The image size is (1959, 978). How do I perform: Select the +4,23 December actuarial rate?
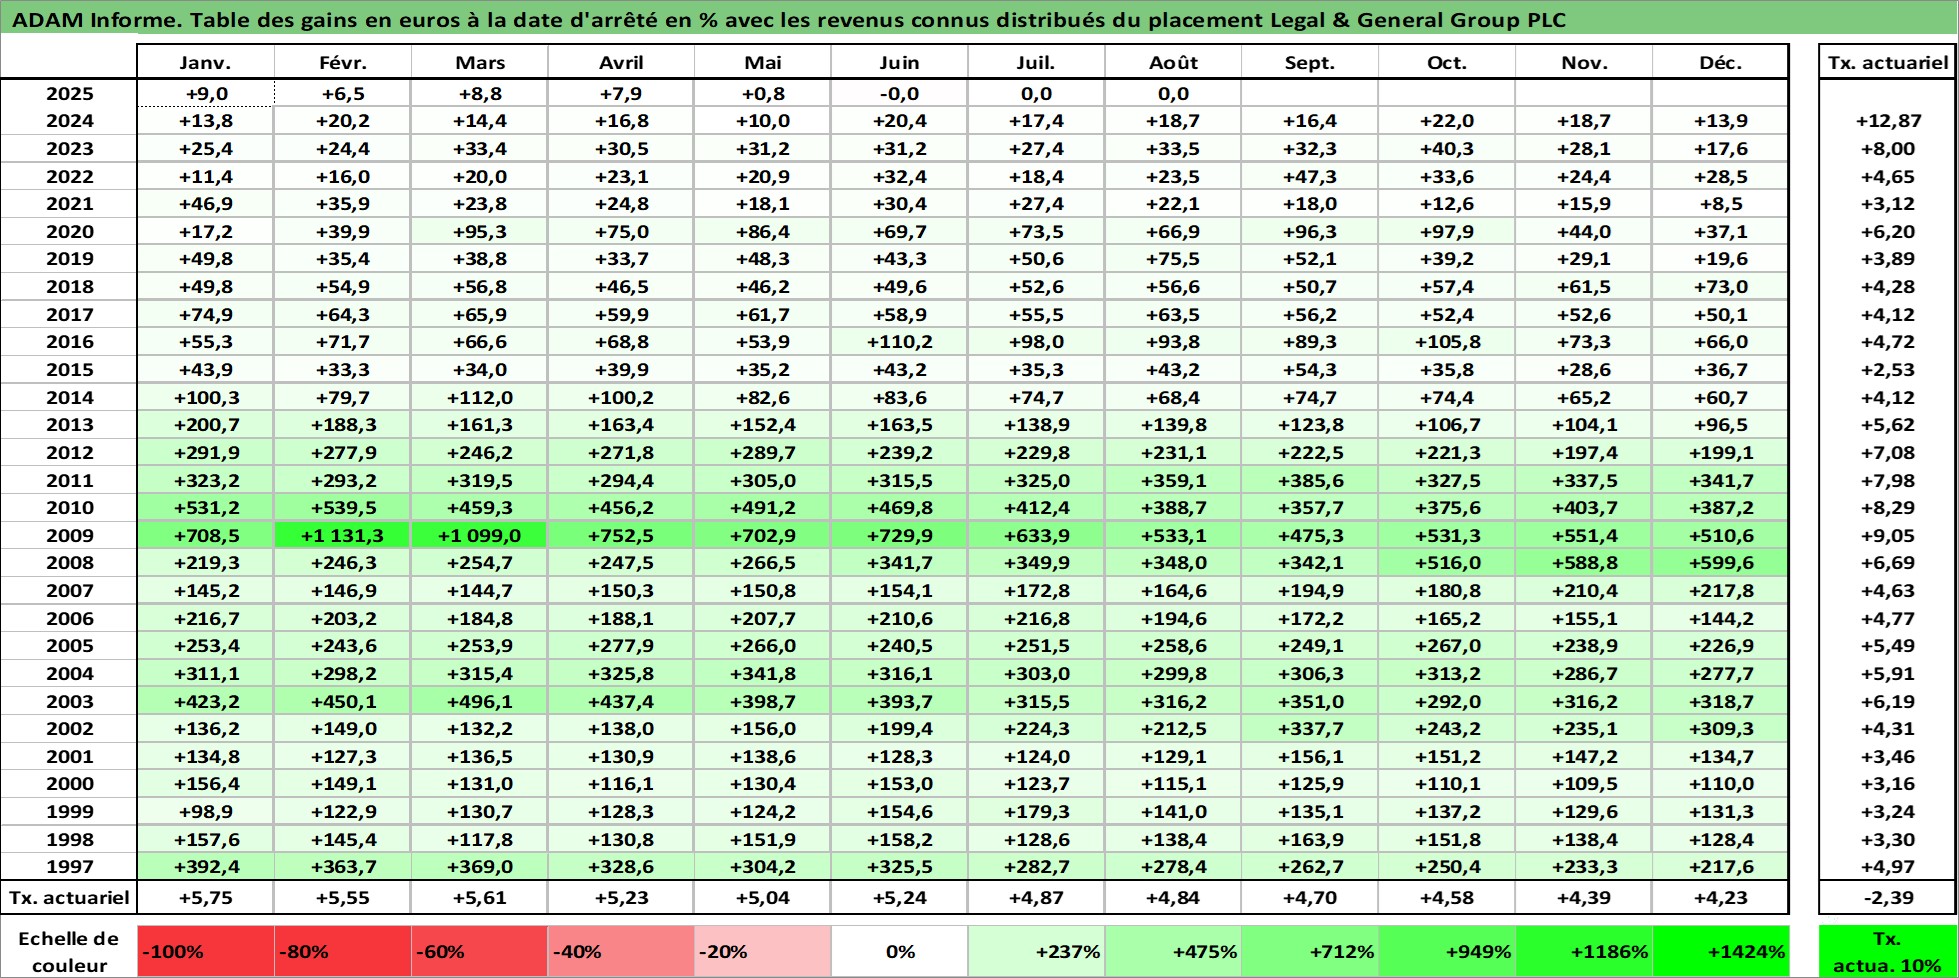coord(1721,898)
